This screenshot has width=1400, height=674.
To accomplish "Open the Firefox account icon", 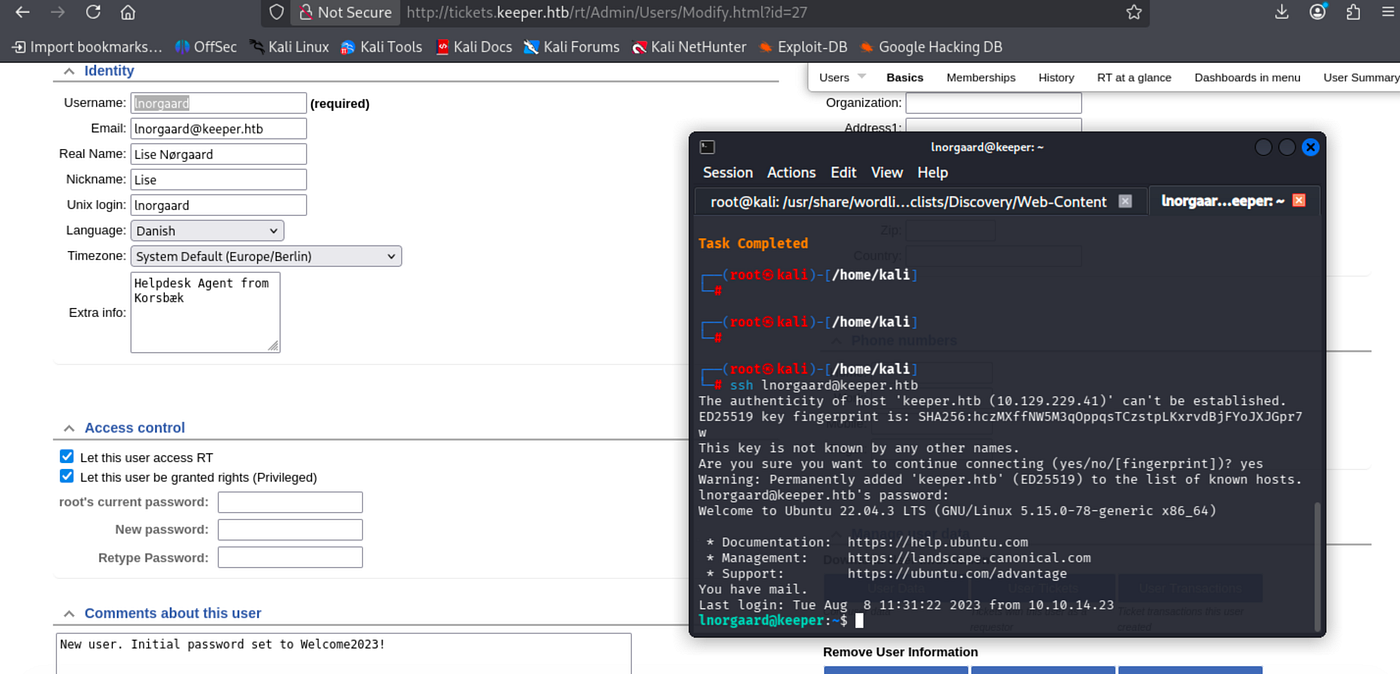I will (1319, 12).
